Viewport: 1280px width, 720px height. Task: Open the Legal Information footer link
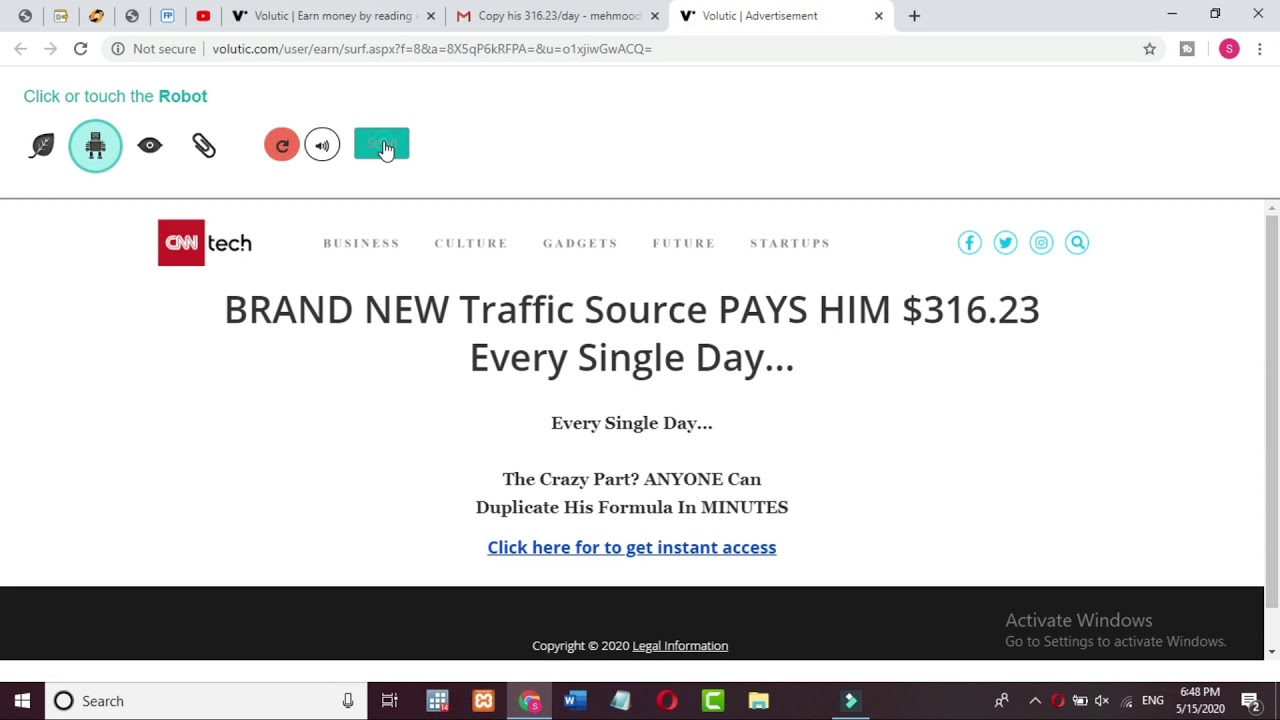pyautogui.click(x=680, y=646)
